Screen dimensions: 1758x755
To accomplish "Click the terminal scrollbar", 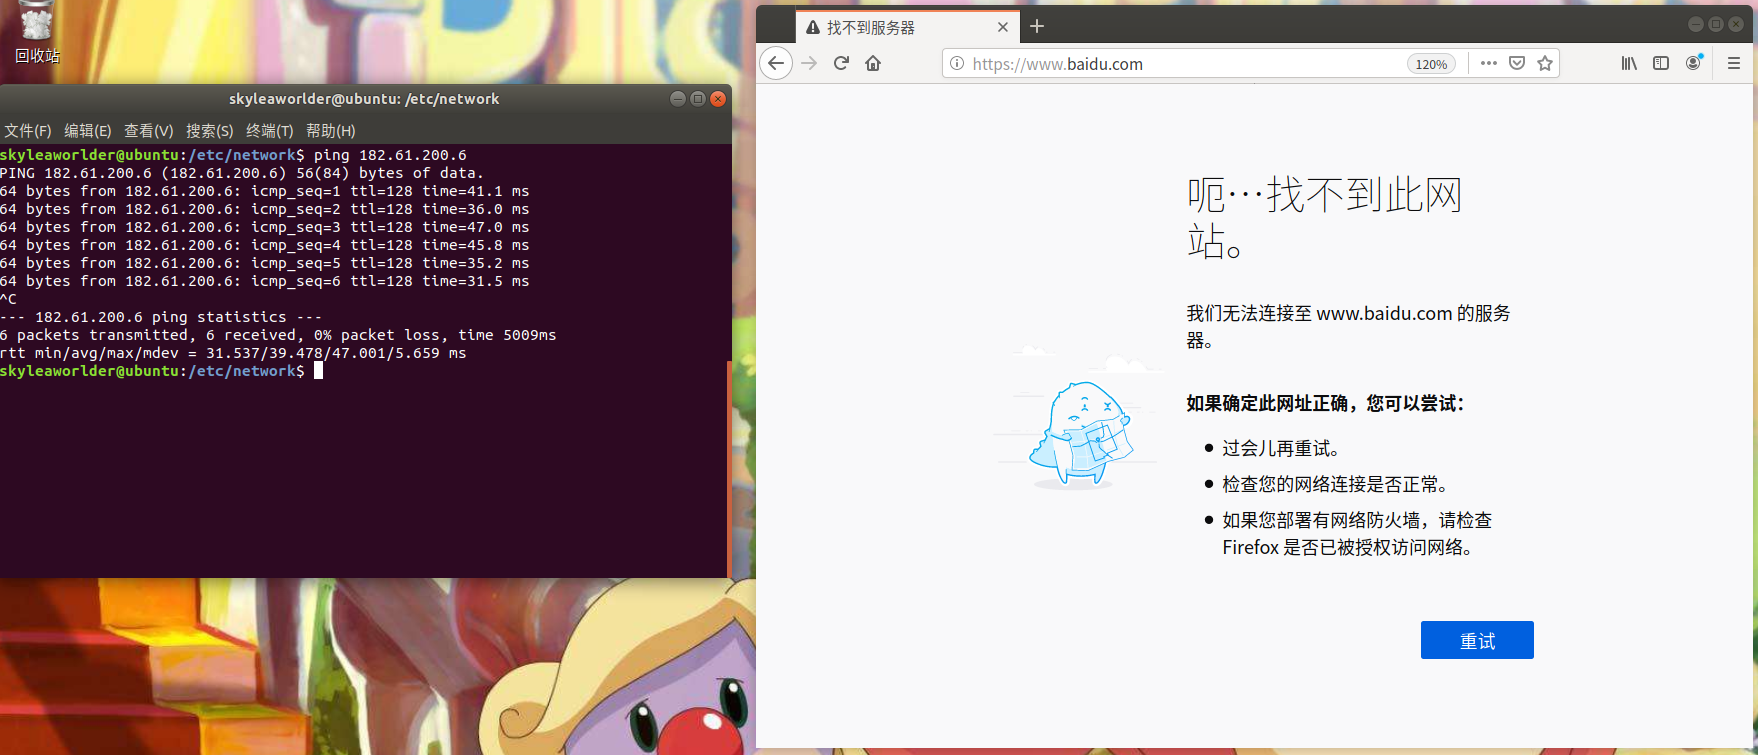I will tap(728, 468).
